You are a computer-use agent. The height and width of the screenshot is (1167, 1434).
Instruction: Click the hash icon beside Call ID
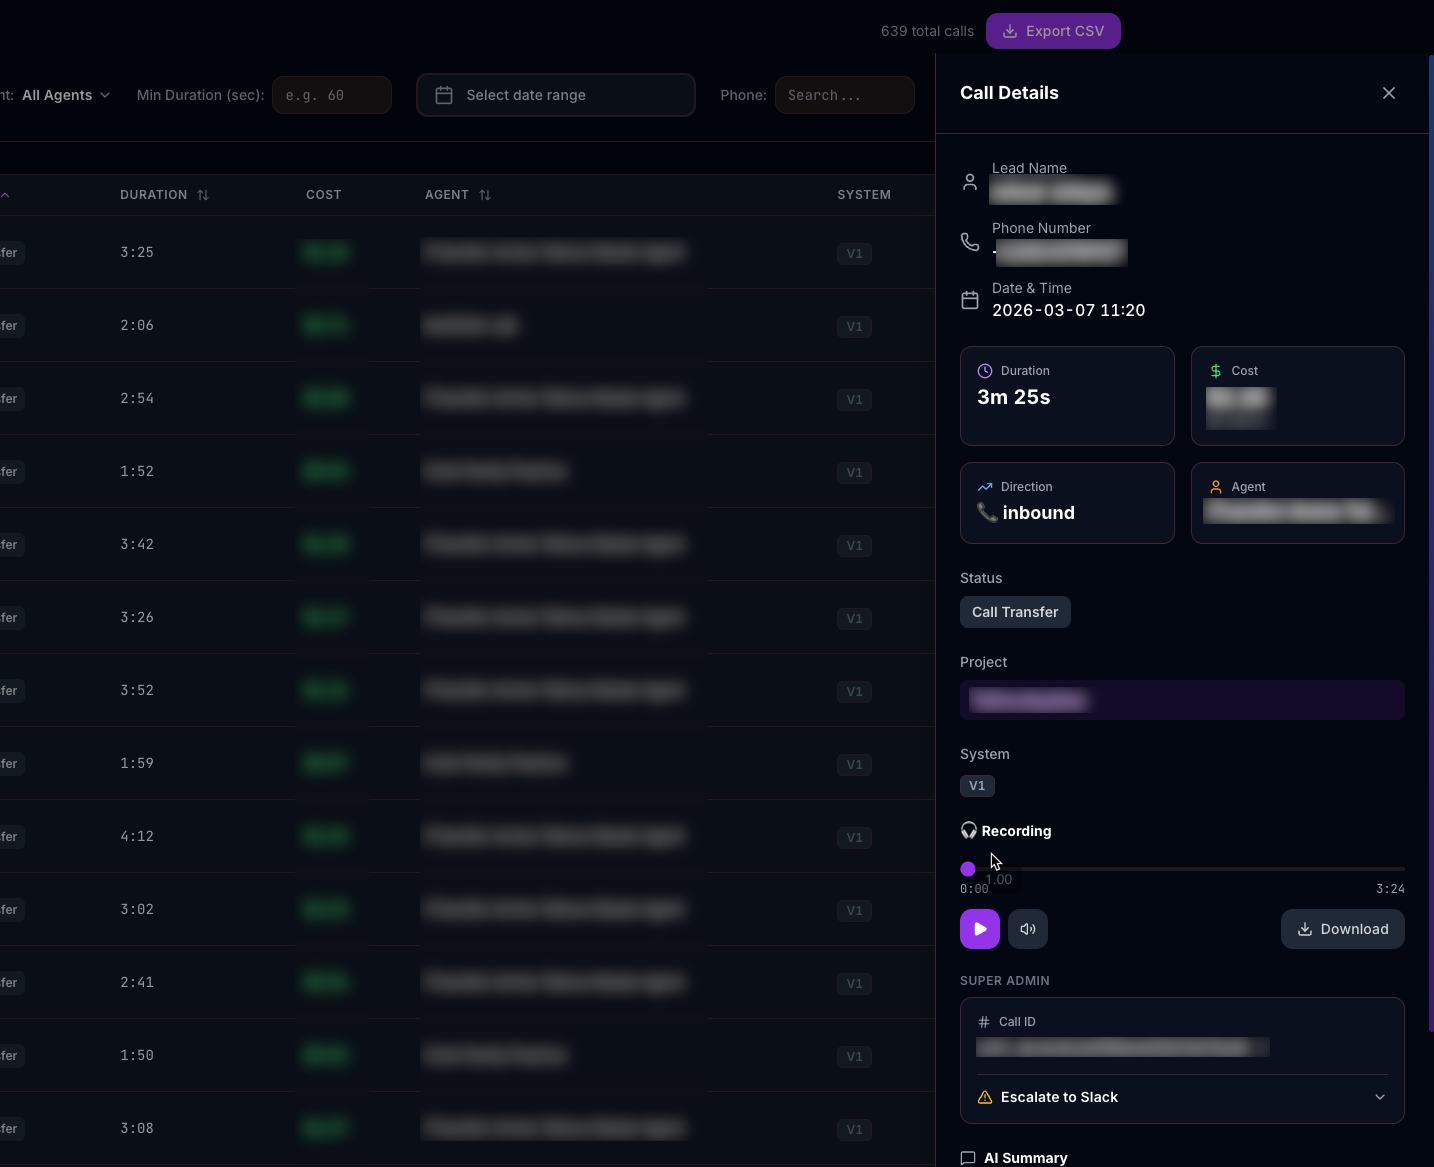(984, 1022)
